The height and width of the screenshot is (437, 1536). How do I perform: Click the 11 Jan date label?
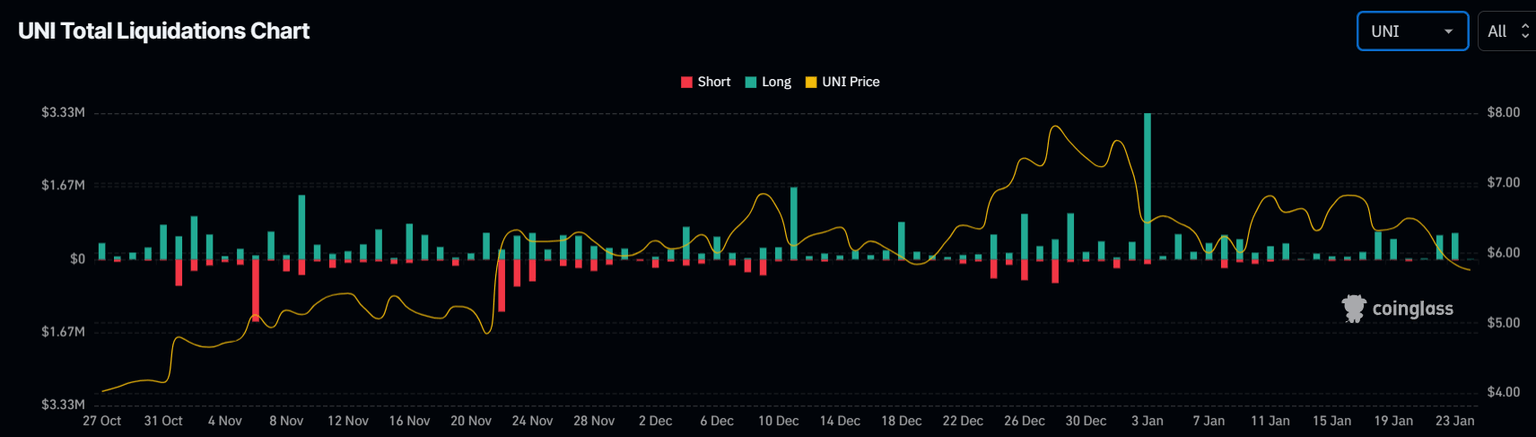tap(1270, 421)
